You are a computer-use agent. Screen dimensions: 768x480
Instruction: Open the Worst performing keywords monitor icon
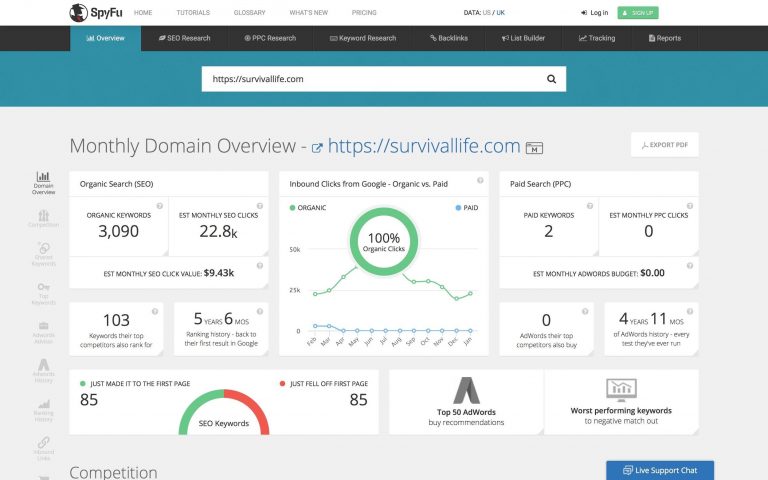click(621, 388)
